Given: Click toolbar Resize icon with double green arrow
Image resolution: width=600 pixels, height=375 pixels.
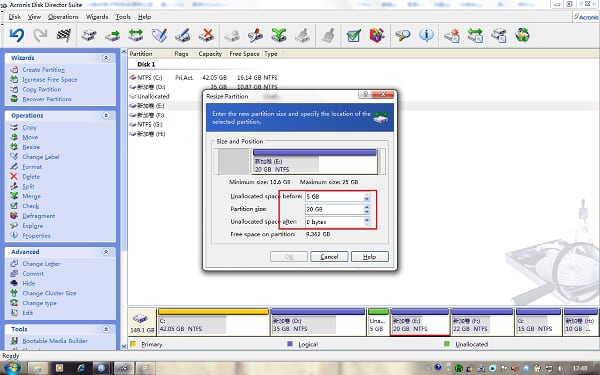Looking at the screenshot, I should pyautogui.click(x=136, y=36).
